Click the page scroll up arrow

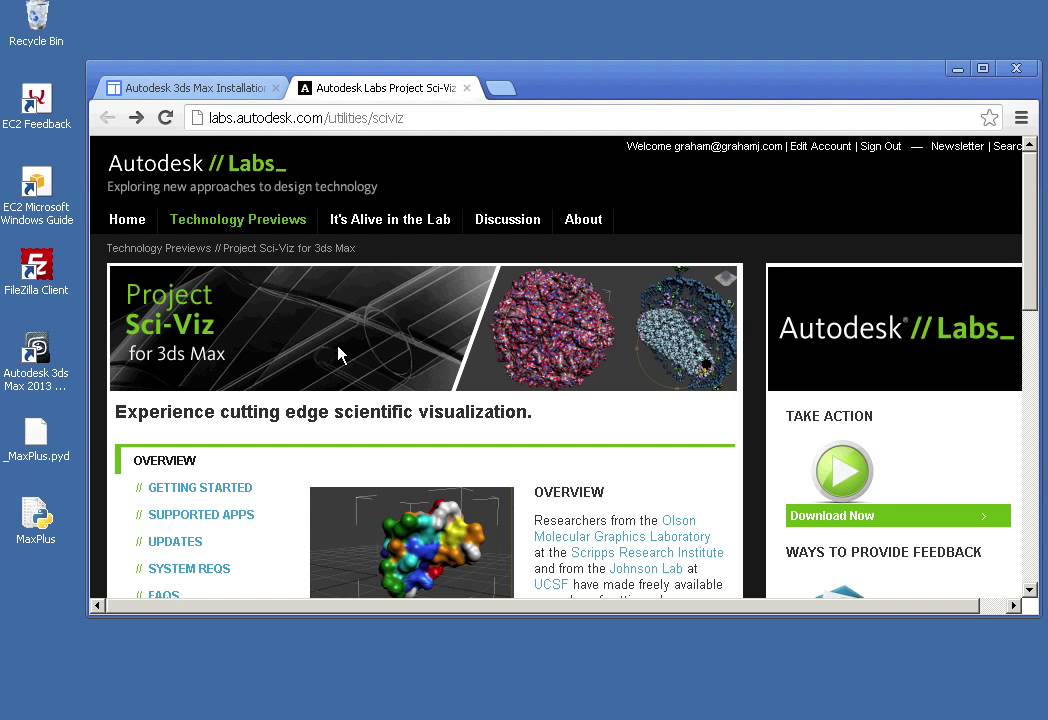point(1029,144)
